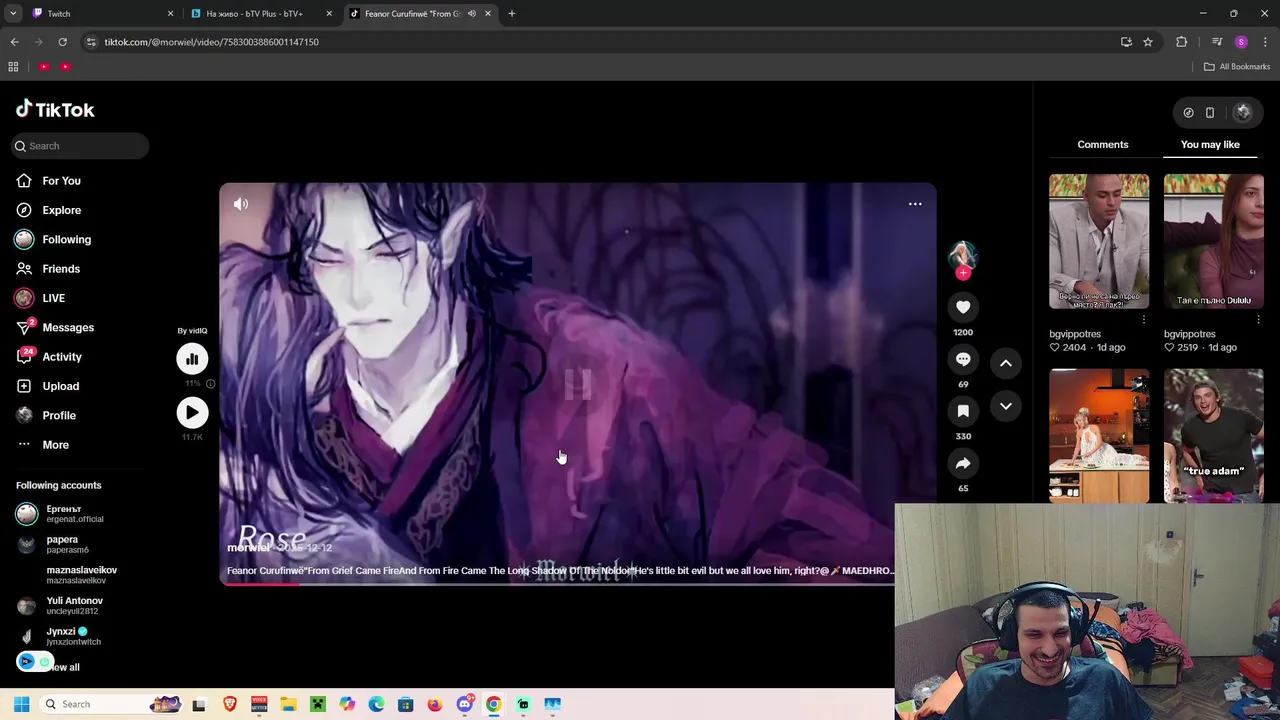Viewport: 1280px width, 720px height.
Task: Like the video with the heart icon
Action: tap(963, 307)
